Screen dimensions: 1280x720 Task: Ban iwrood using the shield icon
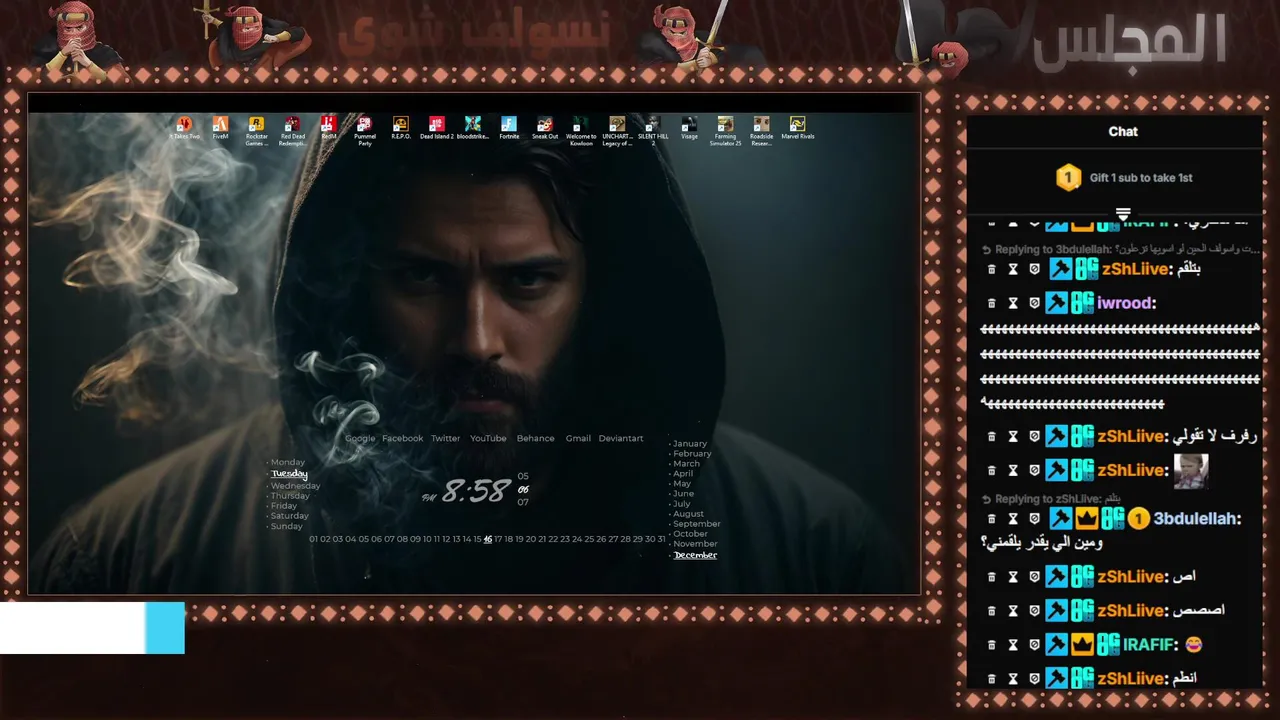point(1034,303)
